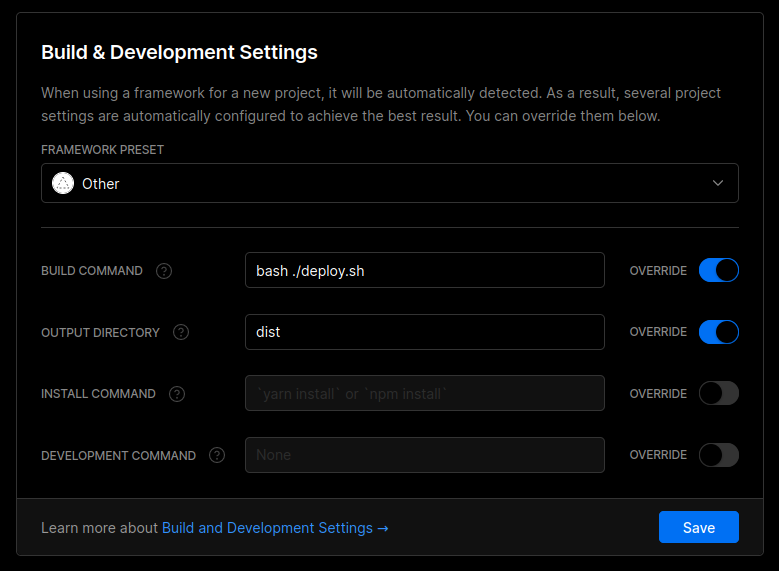
Task: Enable override for Development Command
Action: (718, 455)
